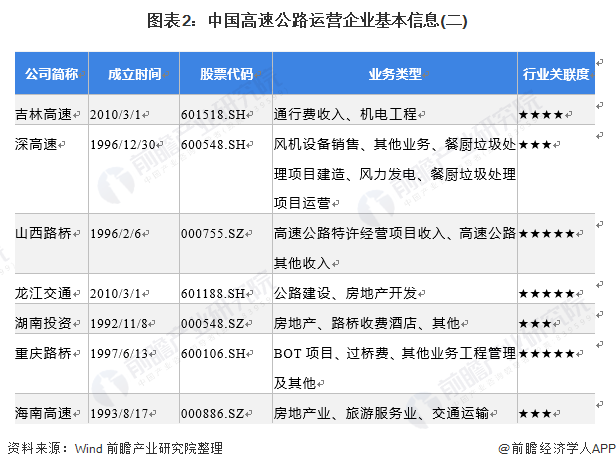Click the 业务类型 column header
This screenshot has width=616, height=469.
(x=394, y=75)
